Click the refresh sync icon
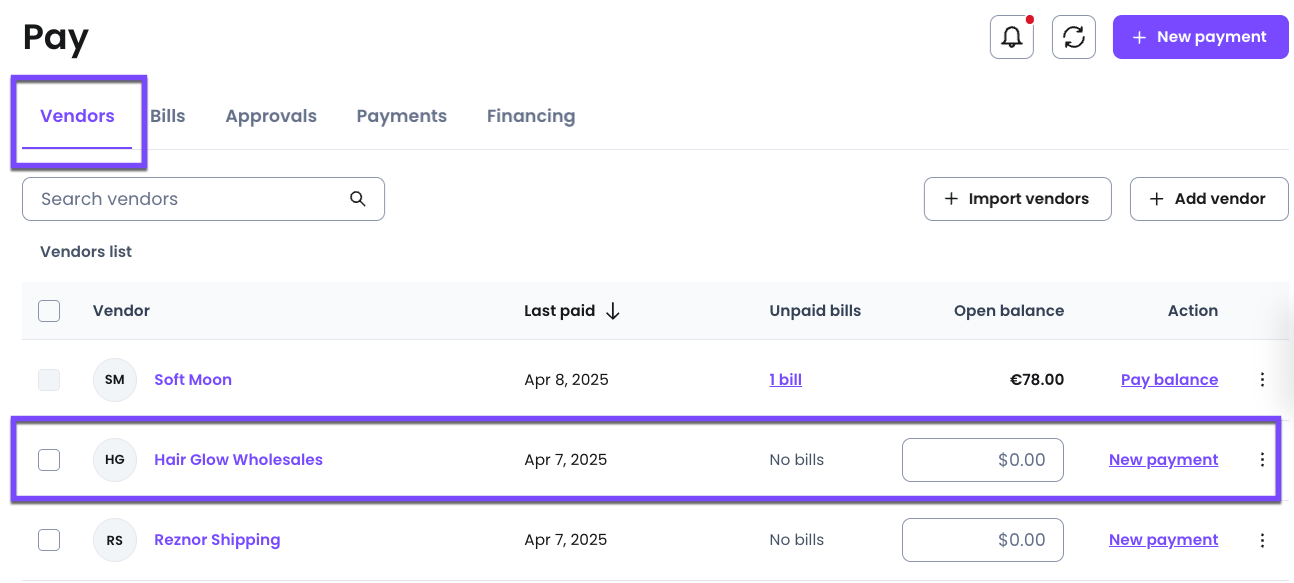 point(1074,38)
